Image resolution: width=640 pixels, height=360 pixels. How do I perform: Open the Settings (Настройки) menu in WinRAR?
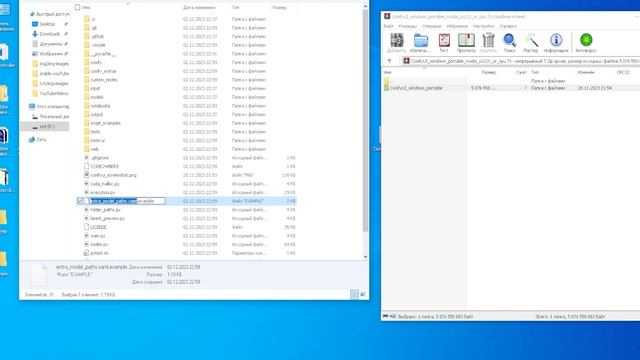(x=484, y=26)
